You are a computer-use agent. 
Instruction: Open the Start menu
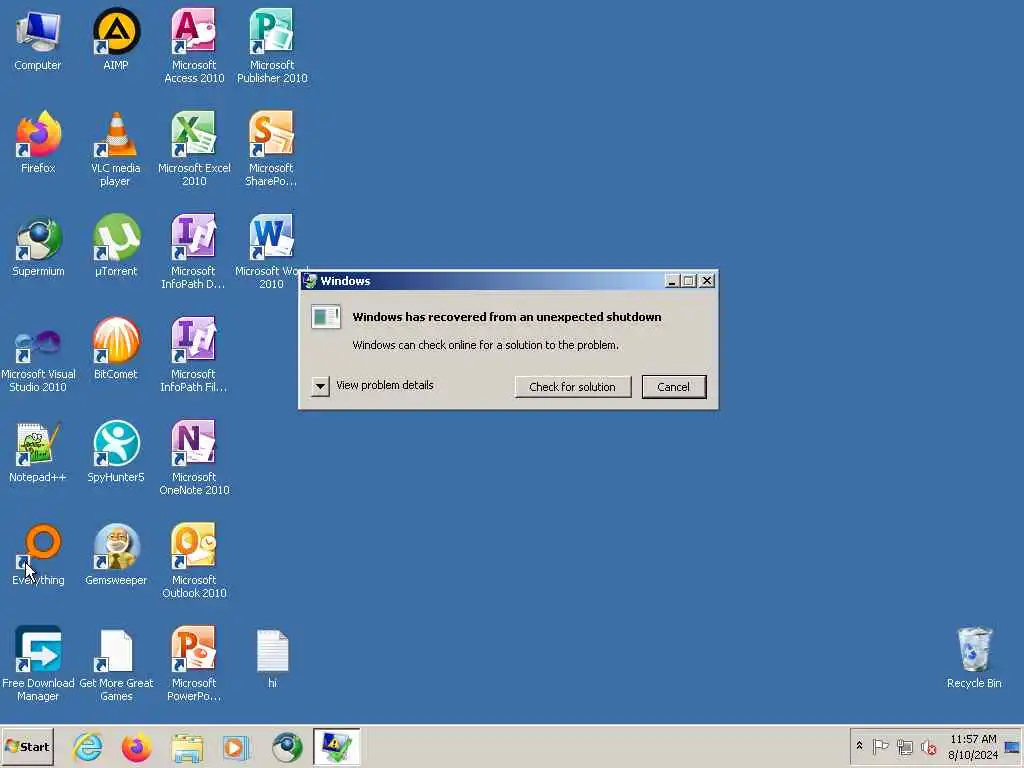27,747
